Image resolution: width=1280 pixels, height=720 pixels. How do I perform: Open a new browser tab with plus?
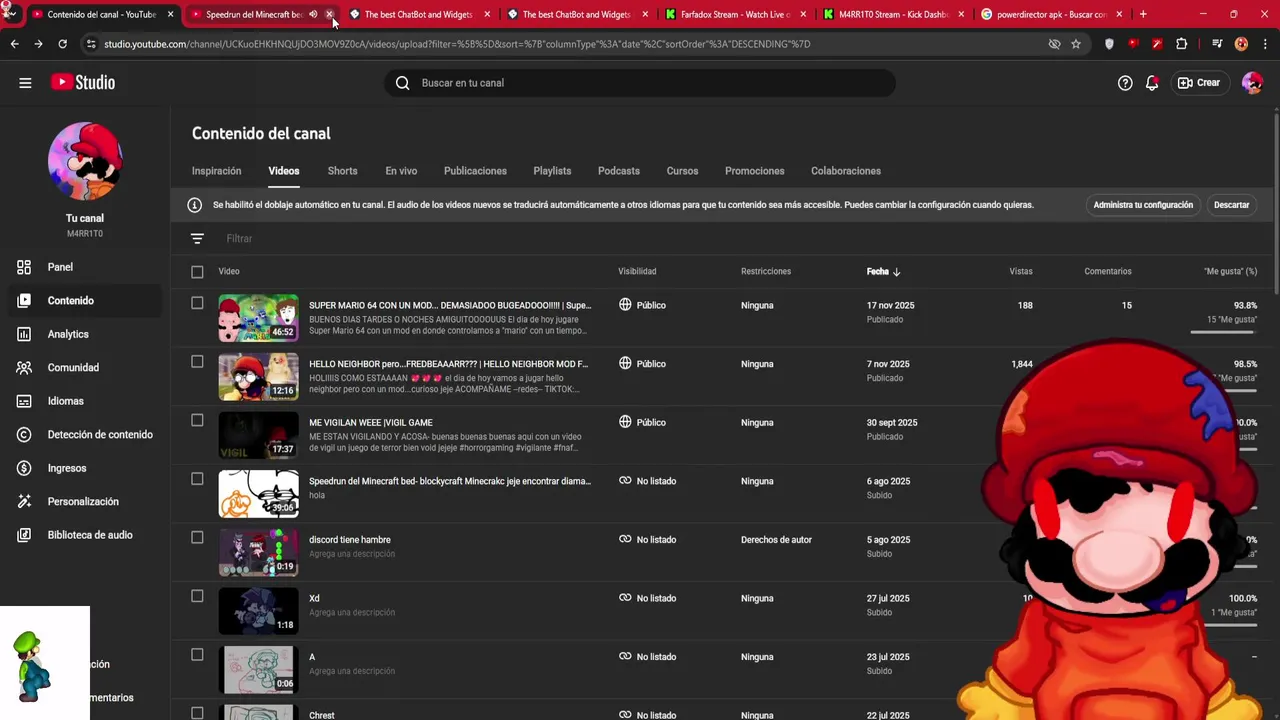(1143, 14)
